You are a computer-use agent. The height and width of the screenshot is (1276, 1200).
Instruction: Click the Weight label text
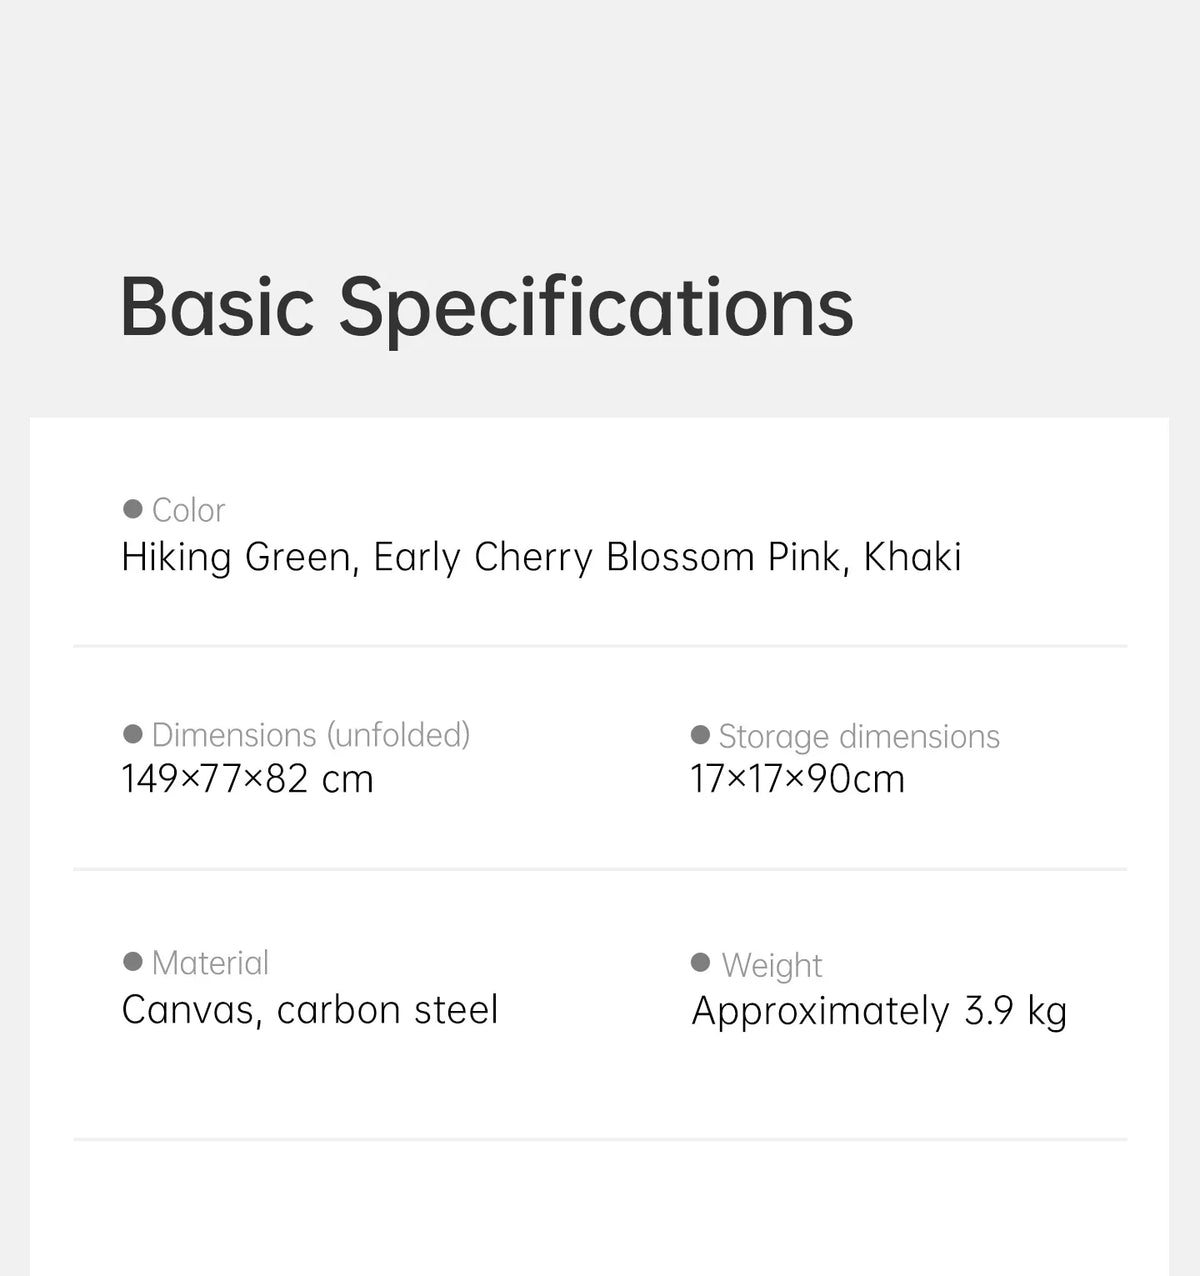tap(771, 965)
